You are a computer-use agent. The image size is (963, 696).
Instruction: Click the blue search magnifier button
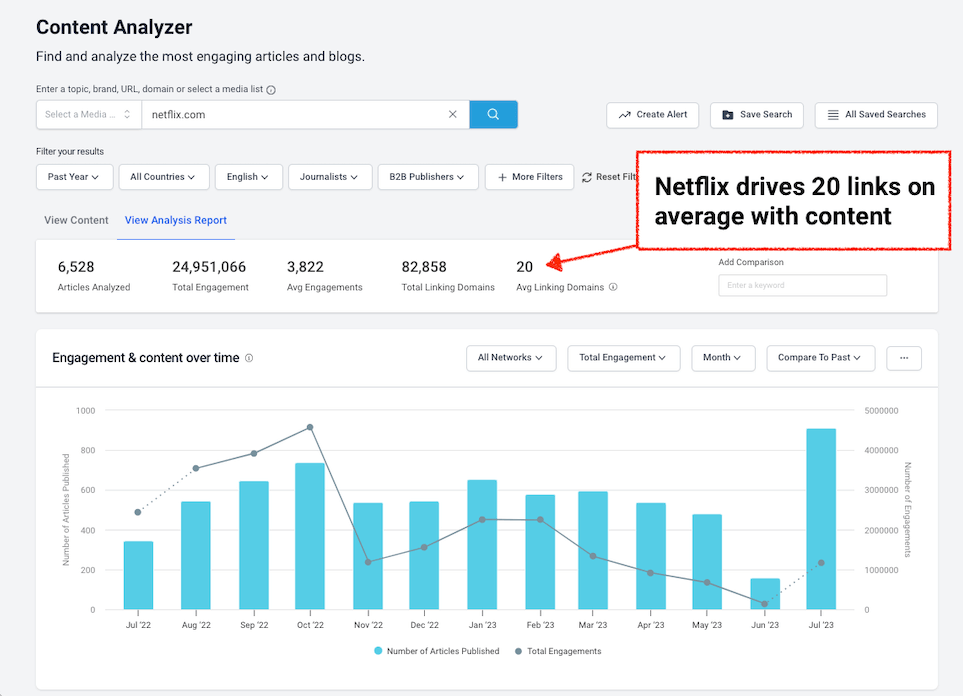(x=493, y=115)
